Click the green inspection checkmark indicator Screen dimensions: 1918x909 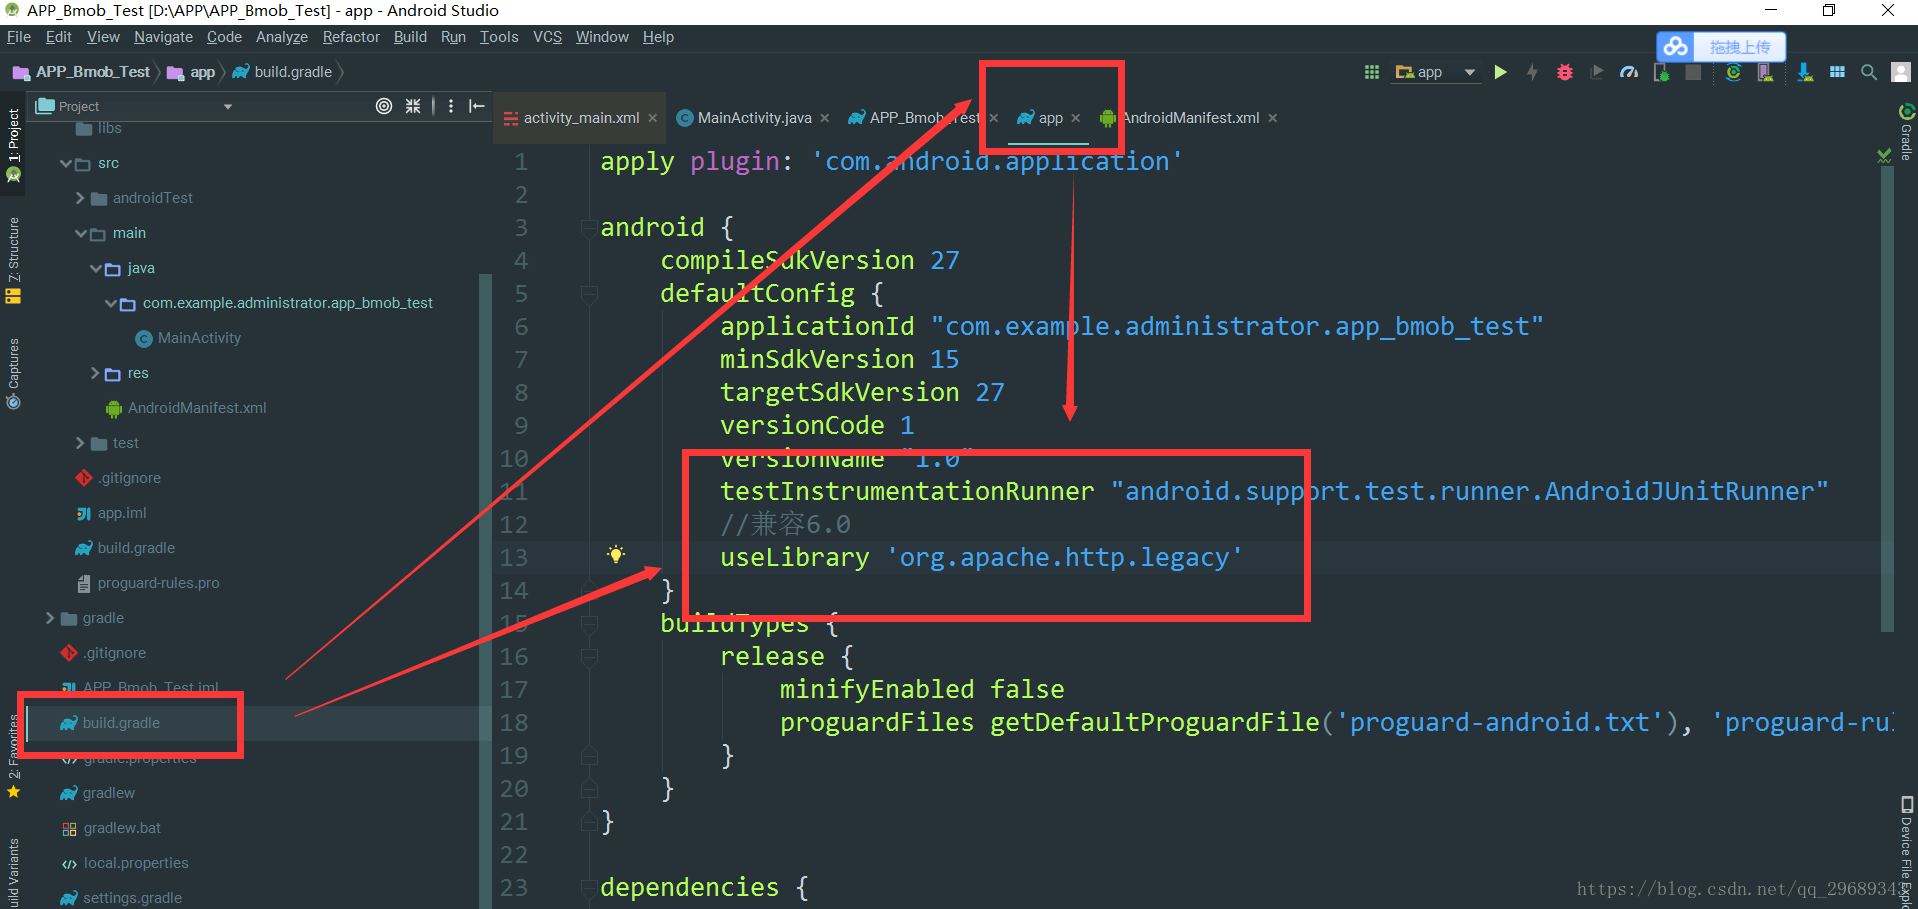1884,156
